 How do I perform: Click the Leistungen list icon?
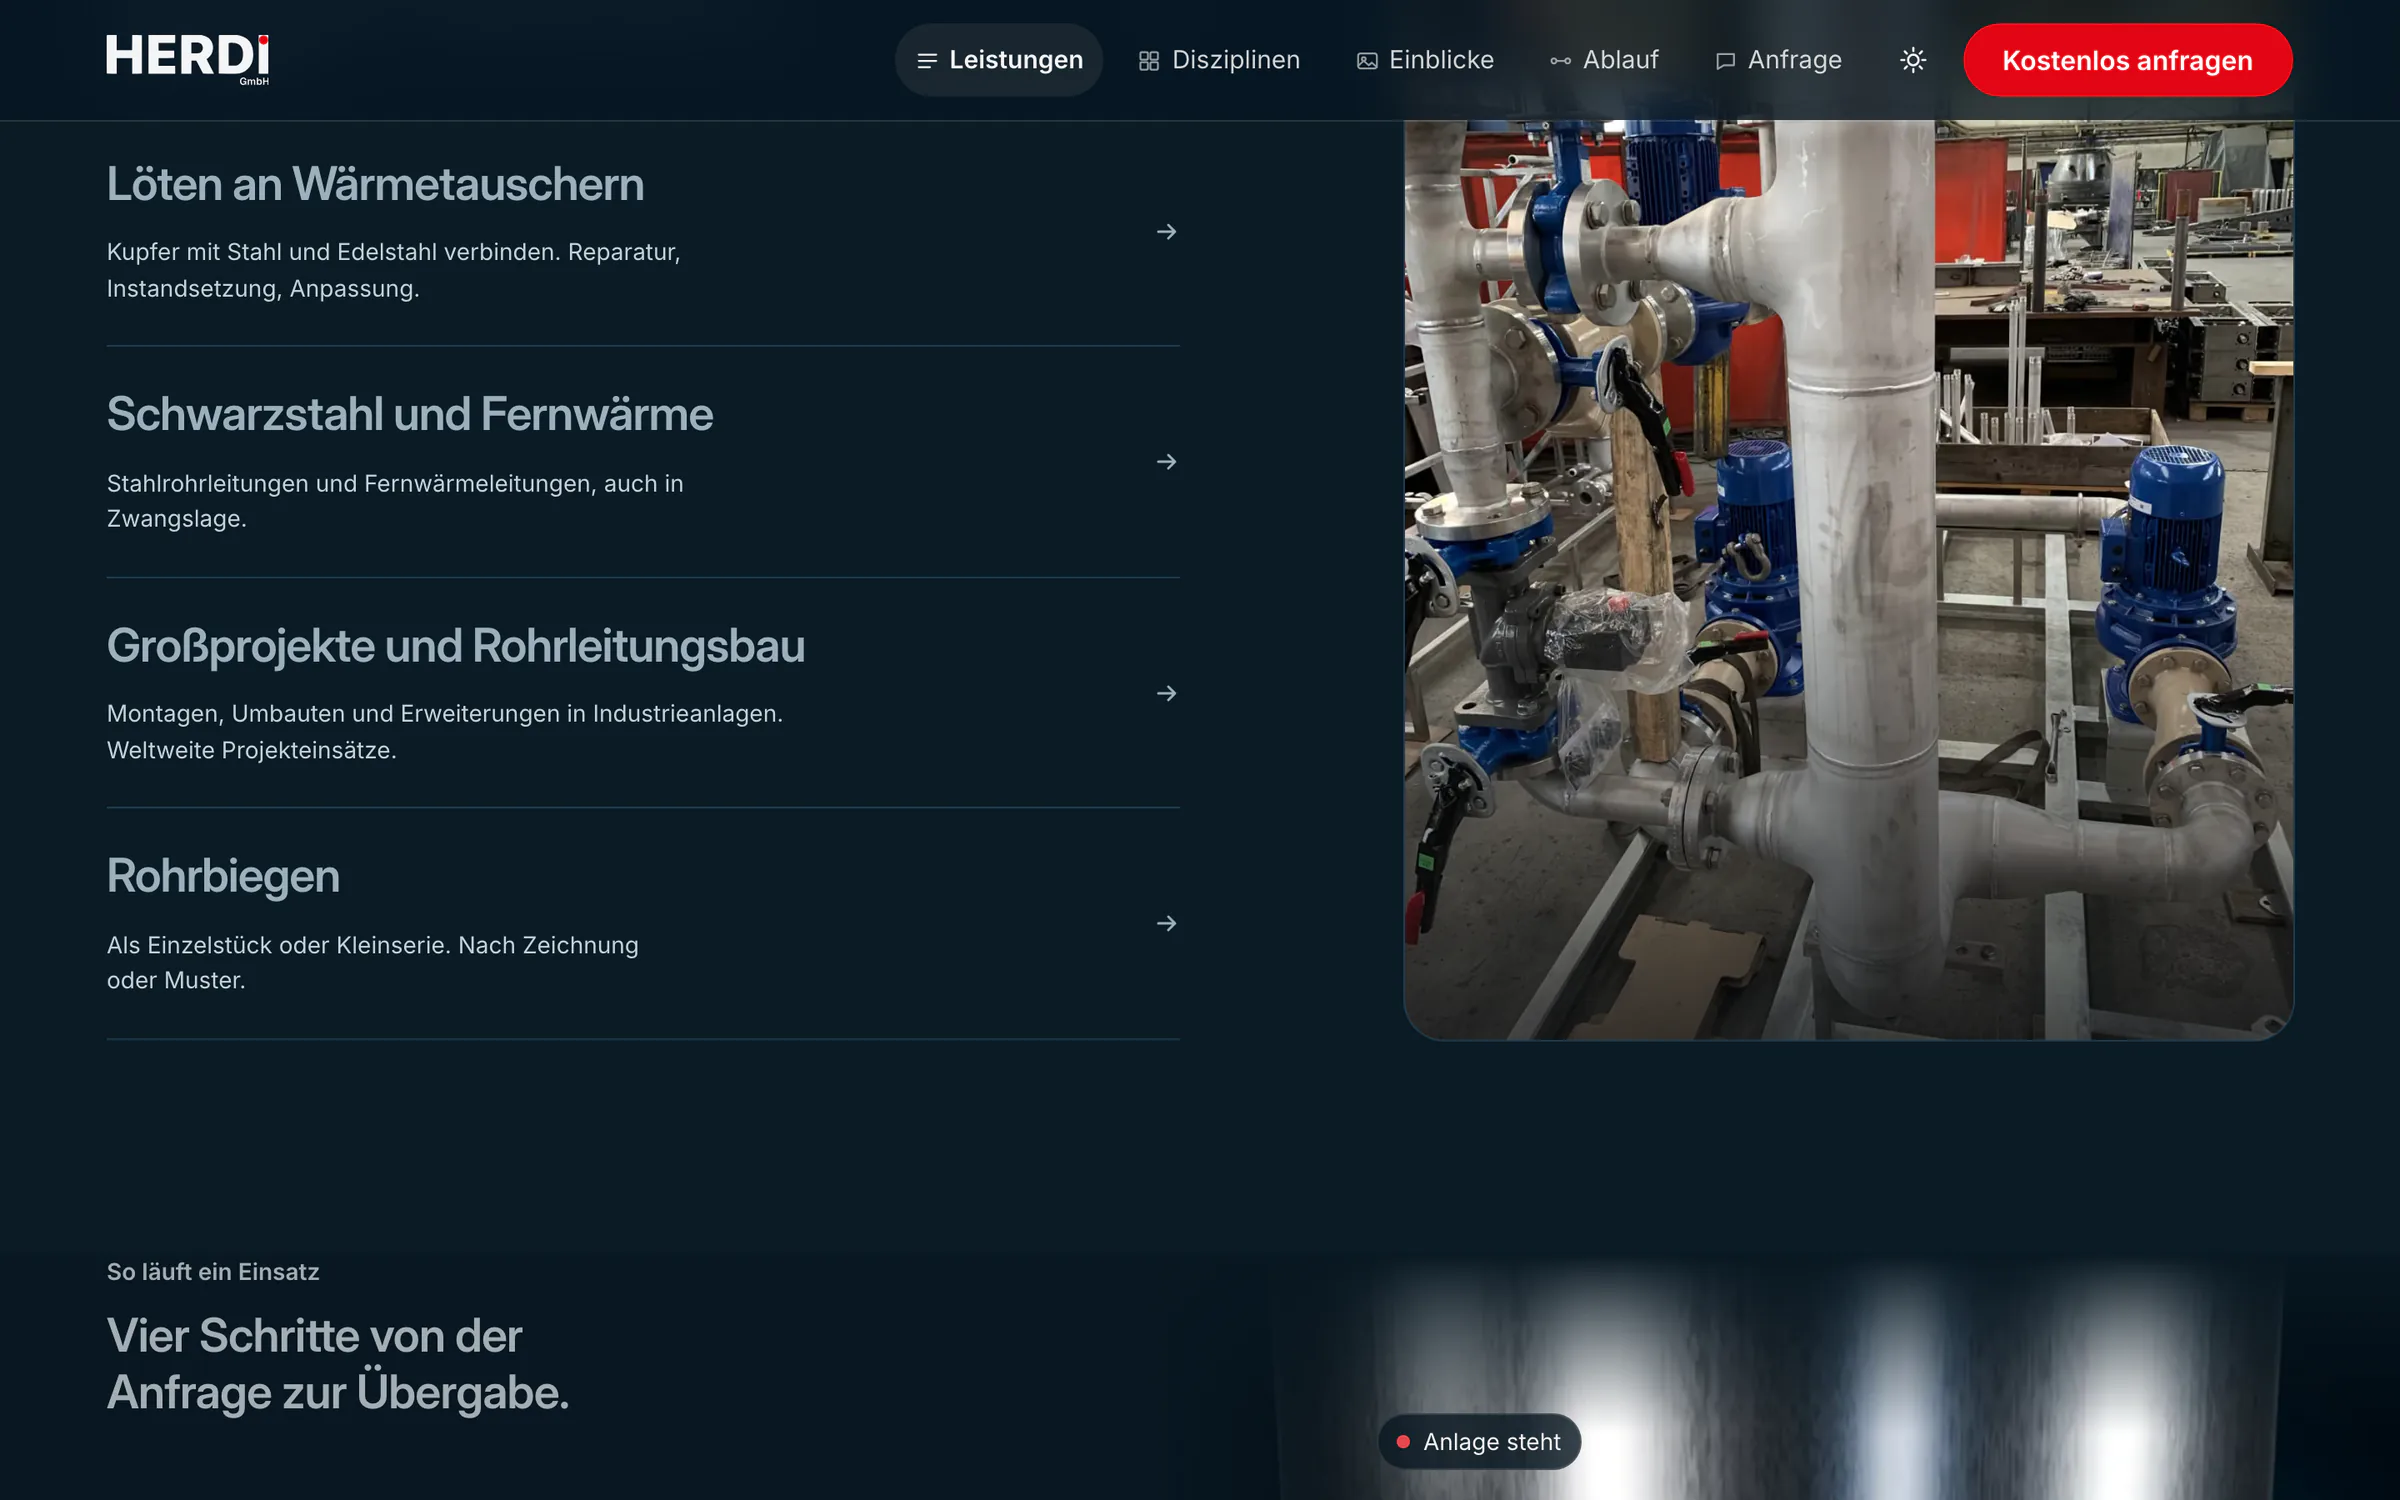point(927,61)
